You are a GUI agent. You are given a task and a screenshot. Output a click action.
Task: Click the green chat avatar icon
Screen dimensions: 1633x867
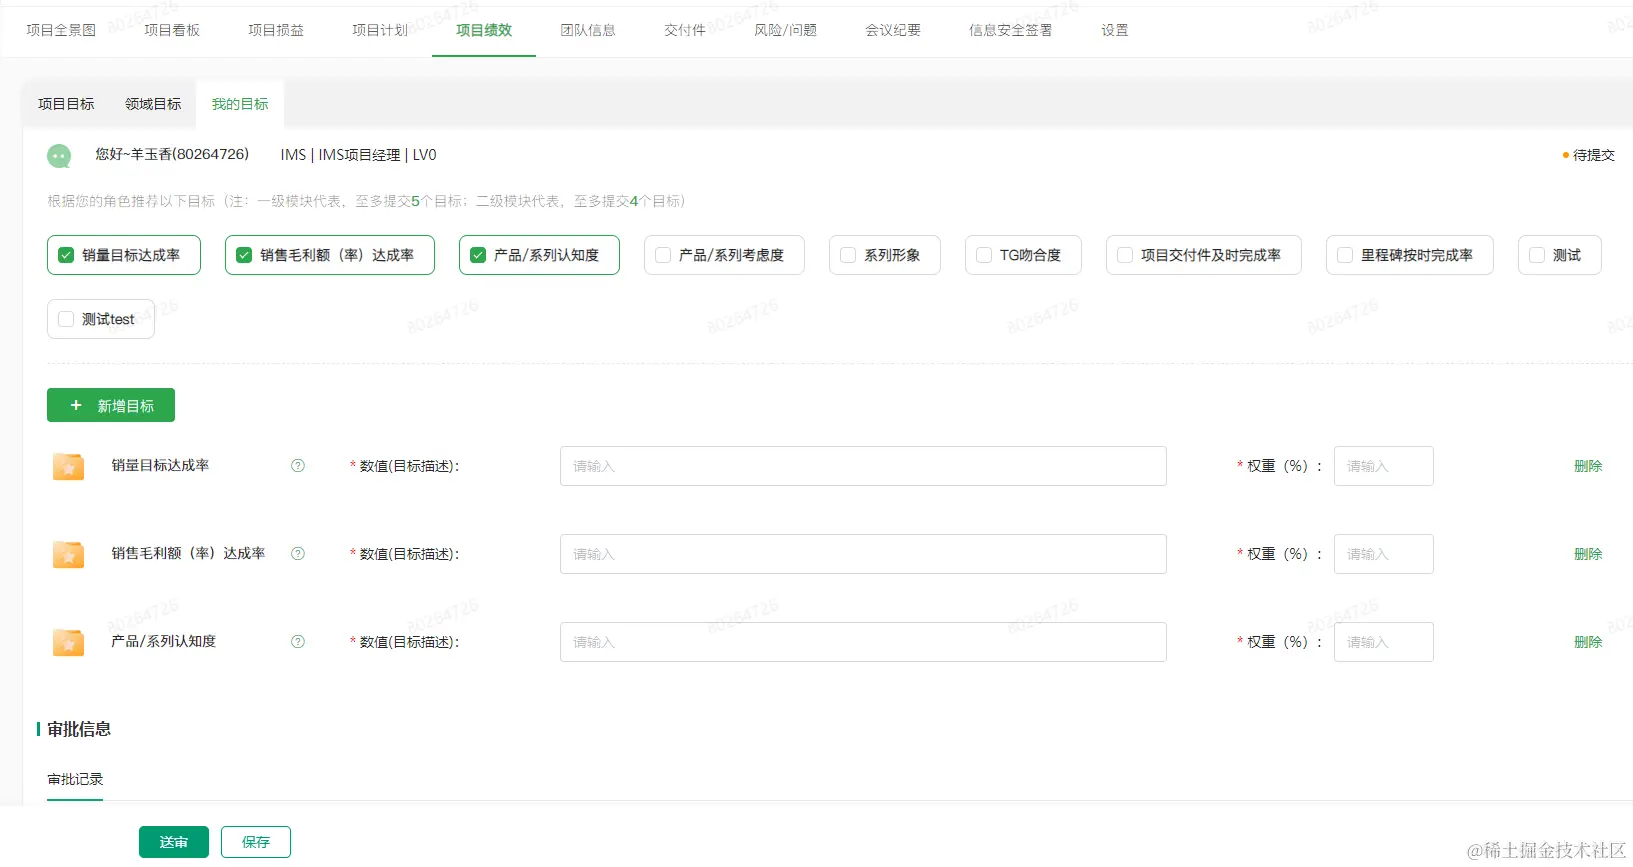[x=59, y=156]
